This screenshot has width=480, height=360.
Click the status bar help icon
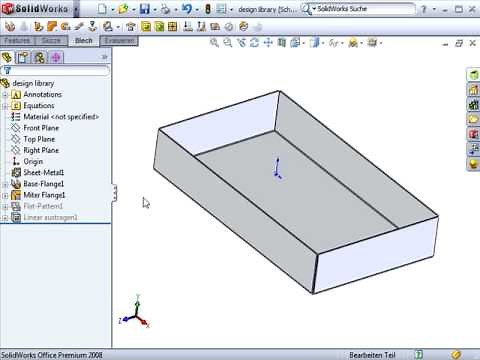point(419,354)
